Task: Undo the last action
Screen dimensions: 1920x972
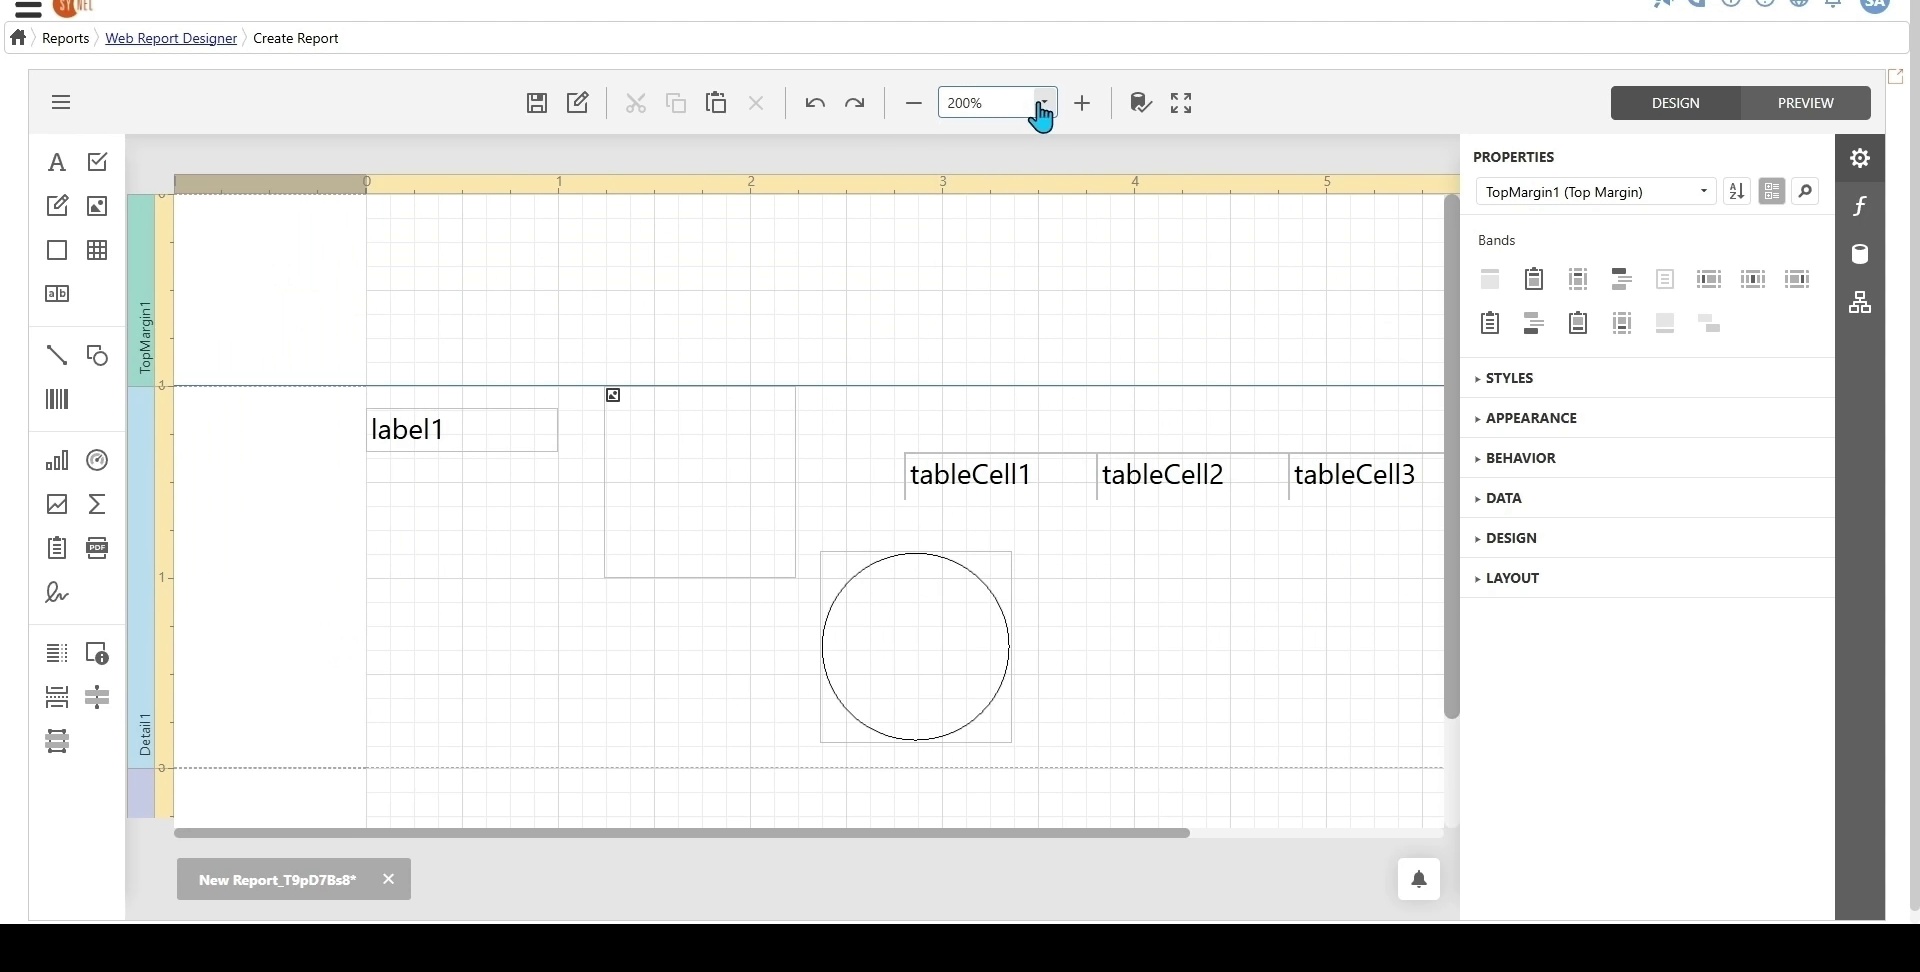Action: click(815, 103)
